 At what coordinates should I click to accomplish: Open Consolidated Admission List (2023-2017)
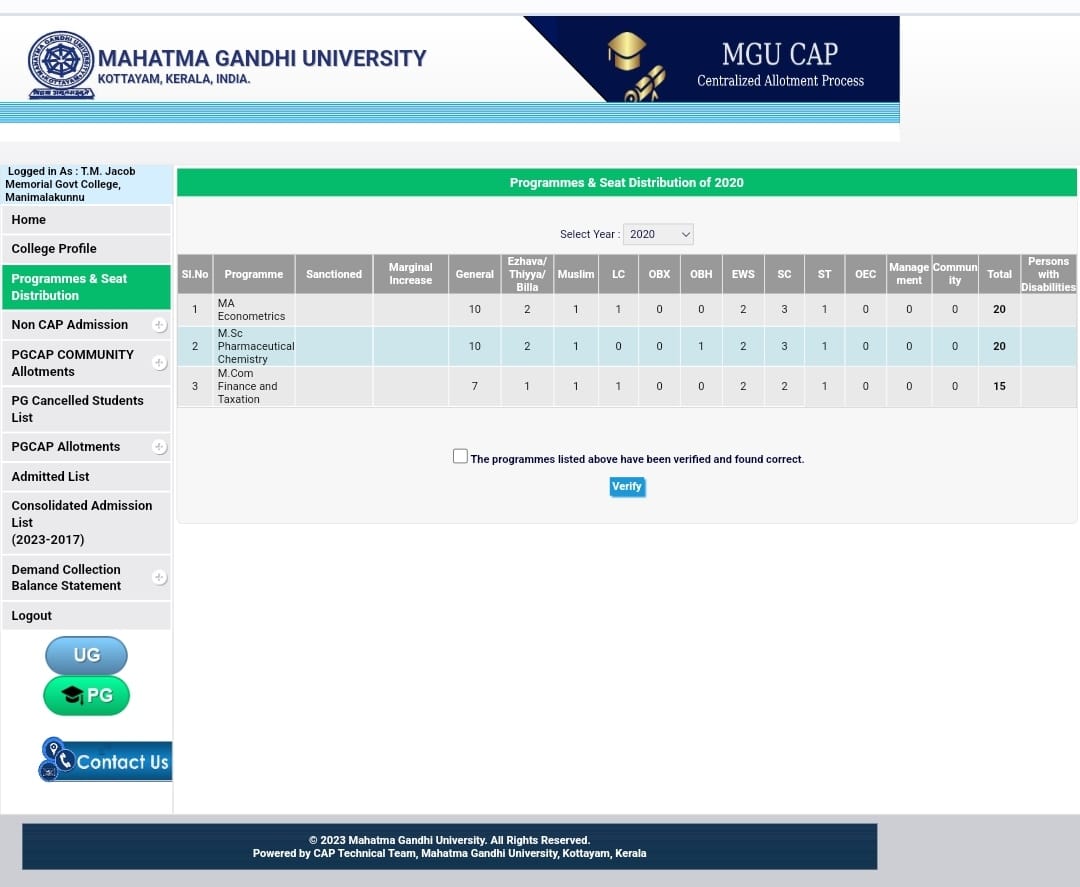click(x=86, y=523)
